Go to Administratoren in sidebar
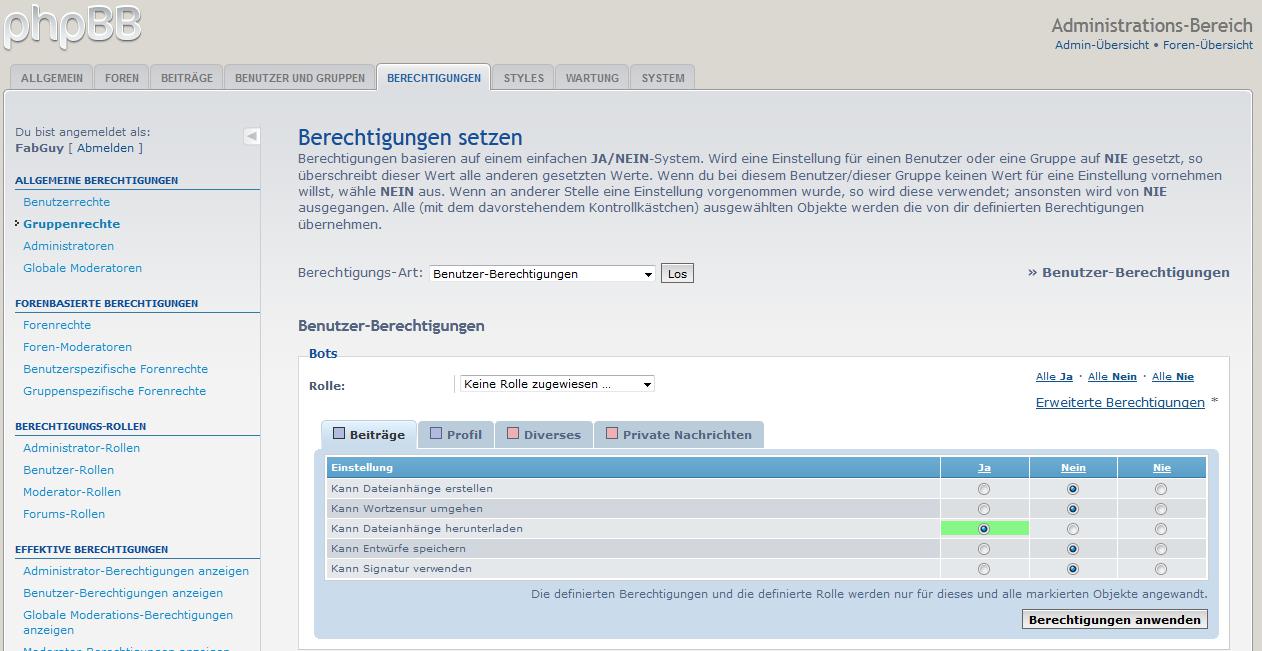 [x=68, y=246]
